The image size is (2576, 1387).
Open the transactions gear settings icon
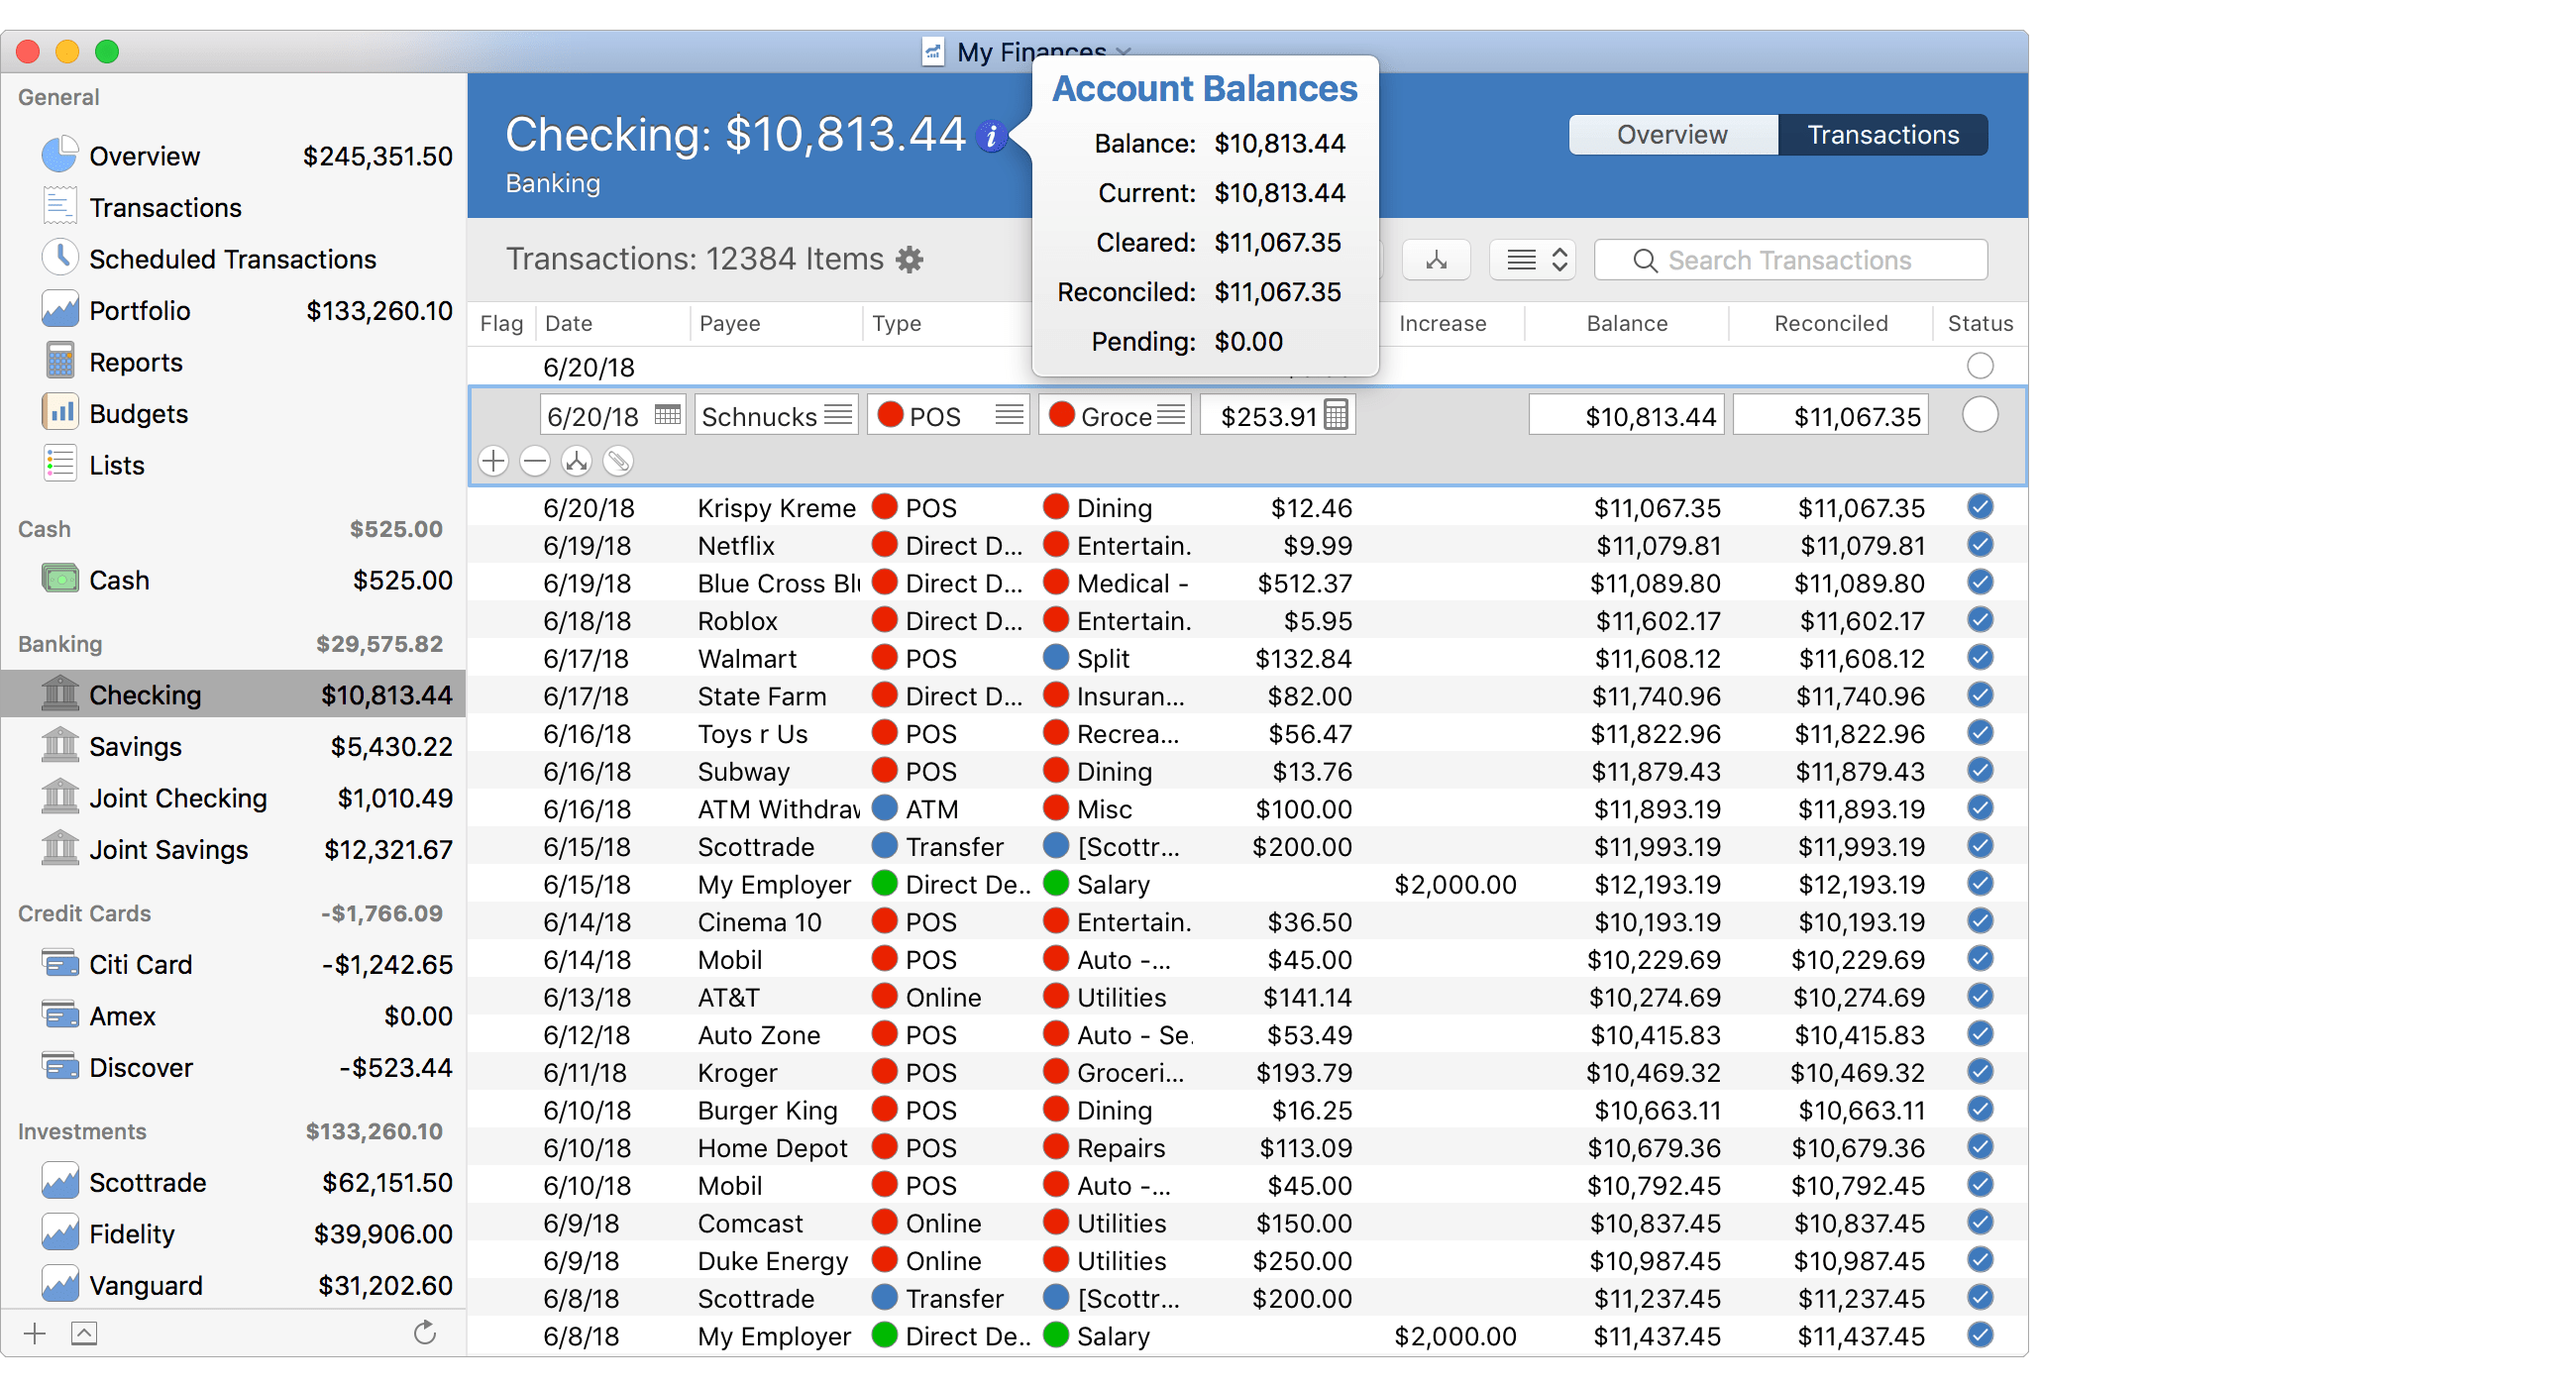tap(909, 260)
